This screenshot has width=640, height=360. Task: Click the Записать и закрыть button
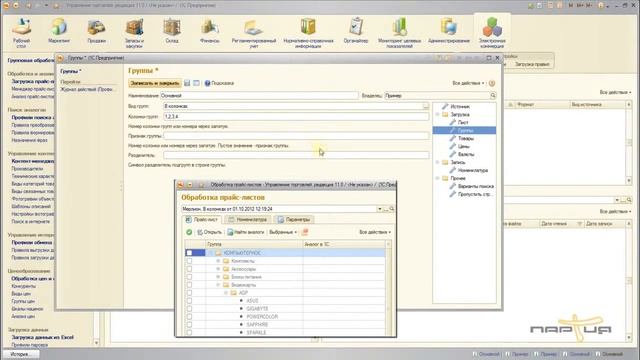point(155,83)
